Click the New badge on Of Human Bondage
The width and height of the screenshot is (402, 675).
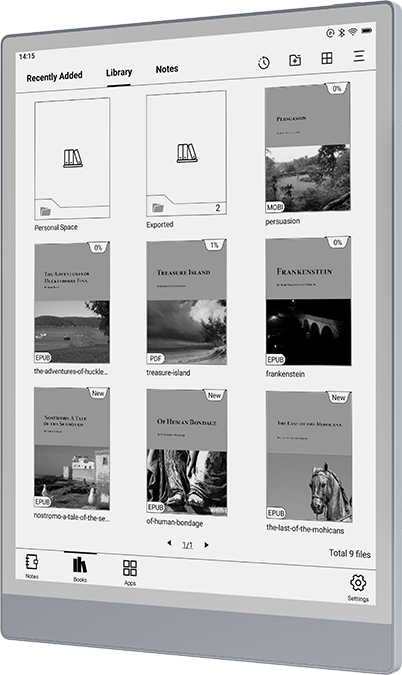214,395
